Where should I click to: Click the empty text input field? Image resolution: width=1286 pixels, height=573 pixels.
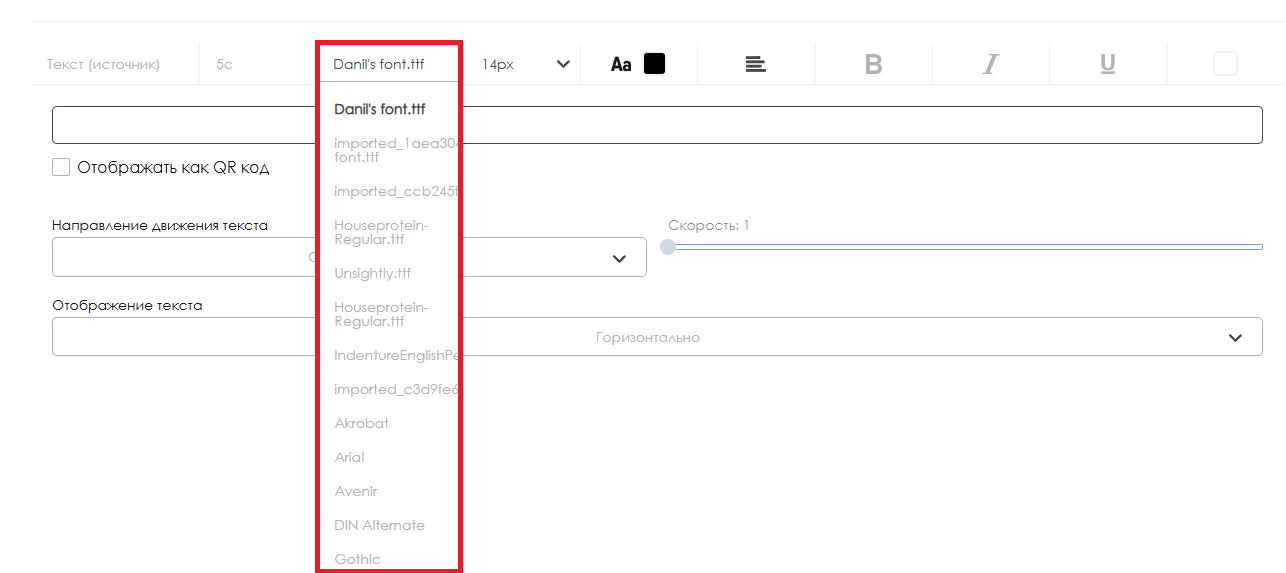656,126
